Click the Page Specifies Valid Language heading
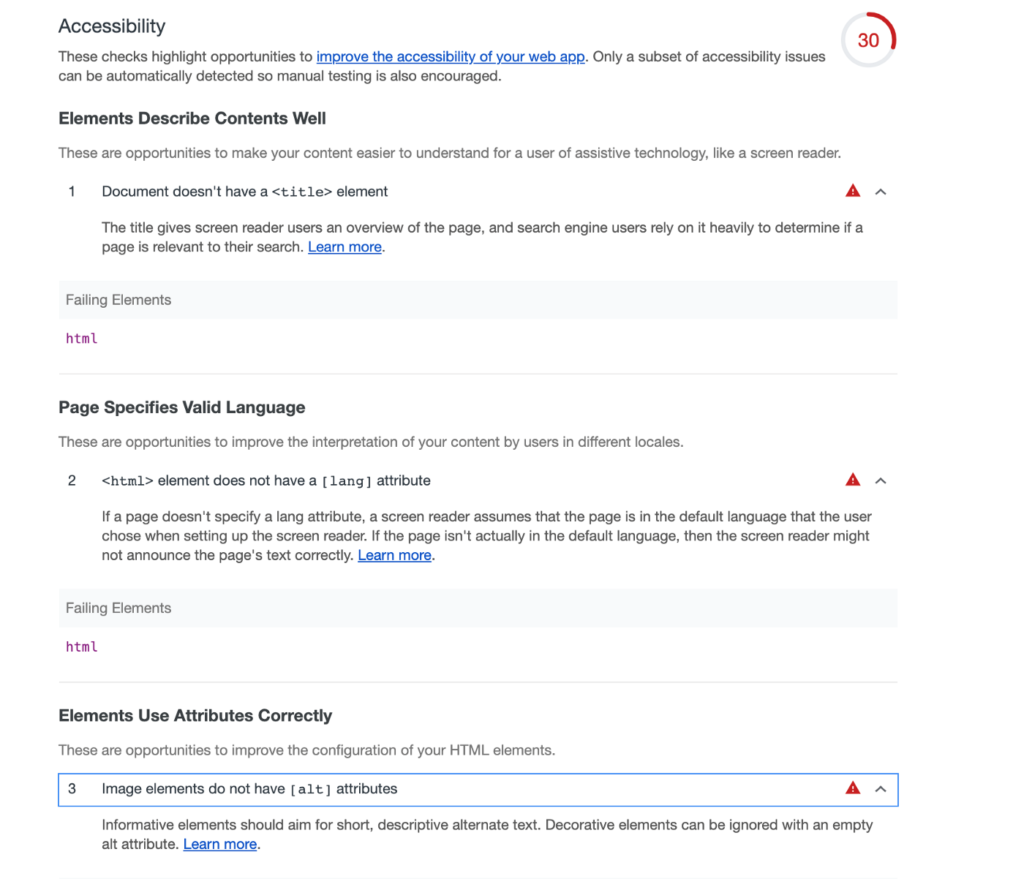1024x879 pixels. tap(182, 407)
